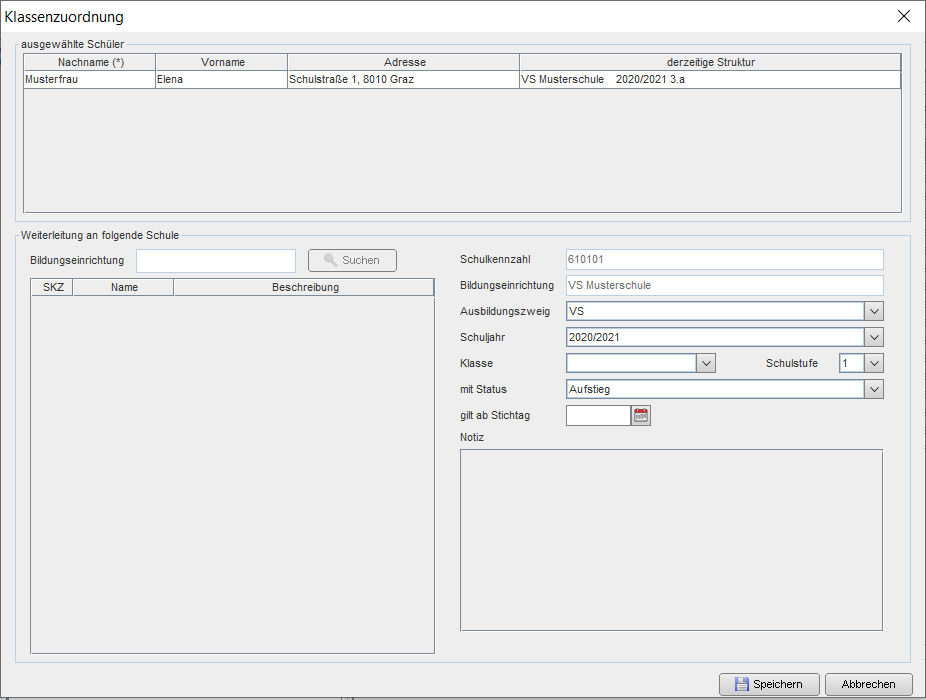Click the derzeitige Struktur column header

tap(710, 62)
